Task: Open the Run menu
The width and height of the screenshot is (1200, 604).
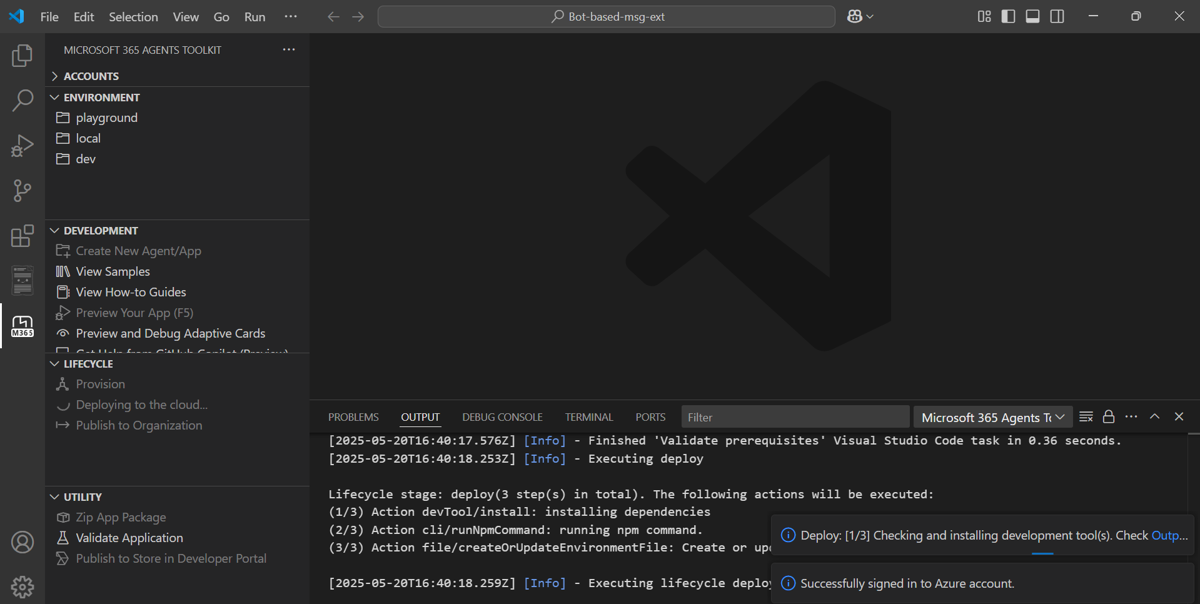Action: click(255, 17)
